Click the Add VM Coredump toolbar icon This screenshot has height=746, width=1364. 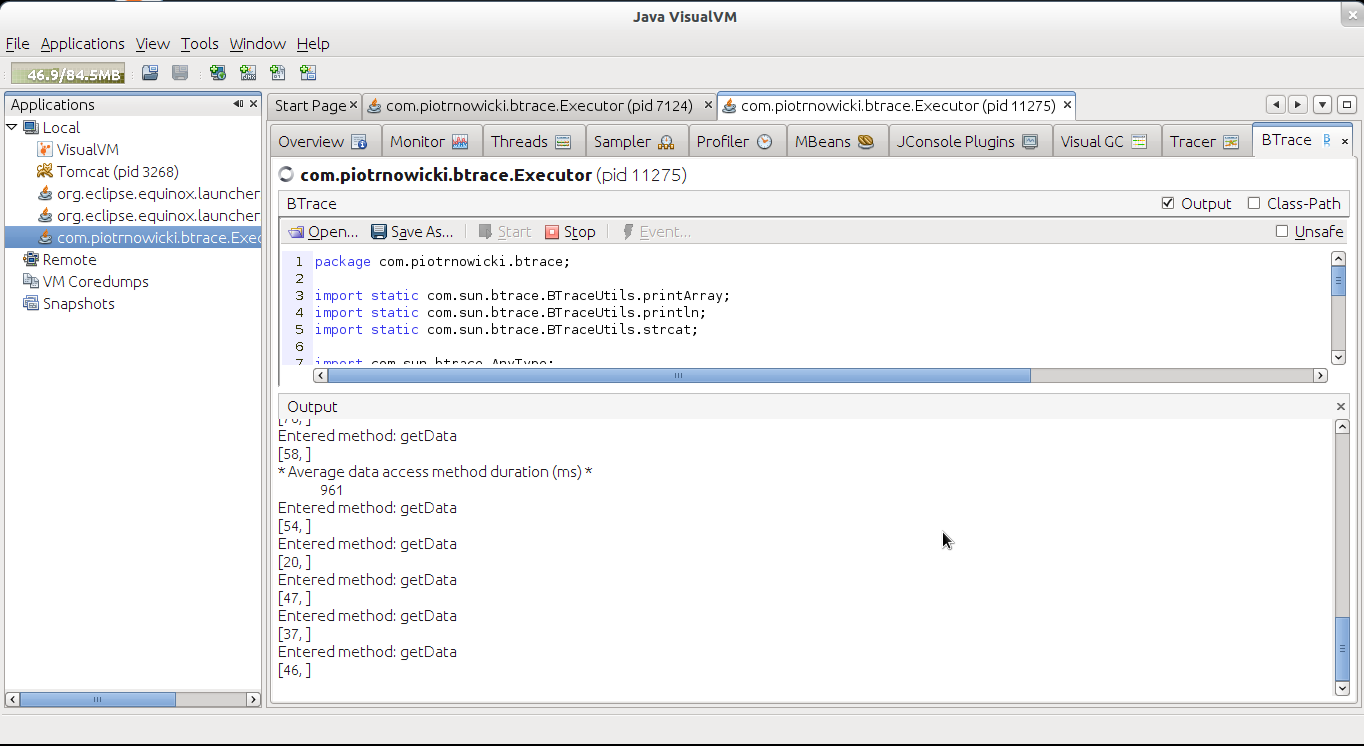(278, 73)
